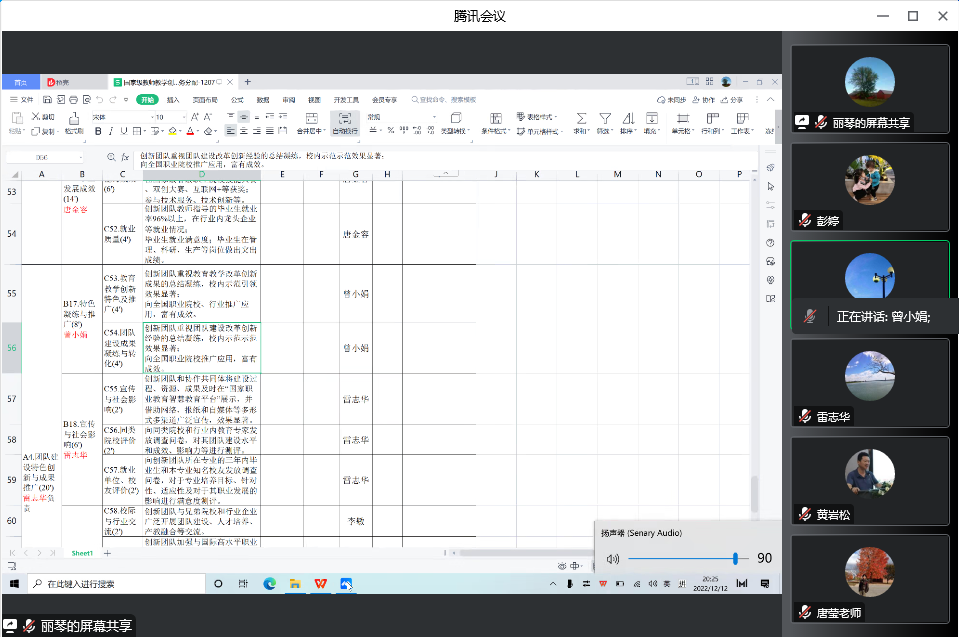Open the table style (表格样式) dropdown
The width and height of the screenshot is (959, 637).
(x=536, y=116)
